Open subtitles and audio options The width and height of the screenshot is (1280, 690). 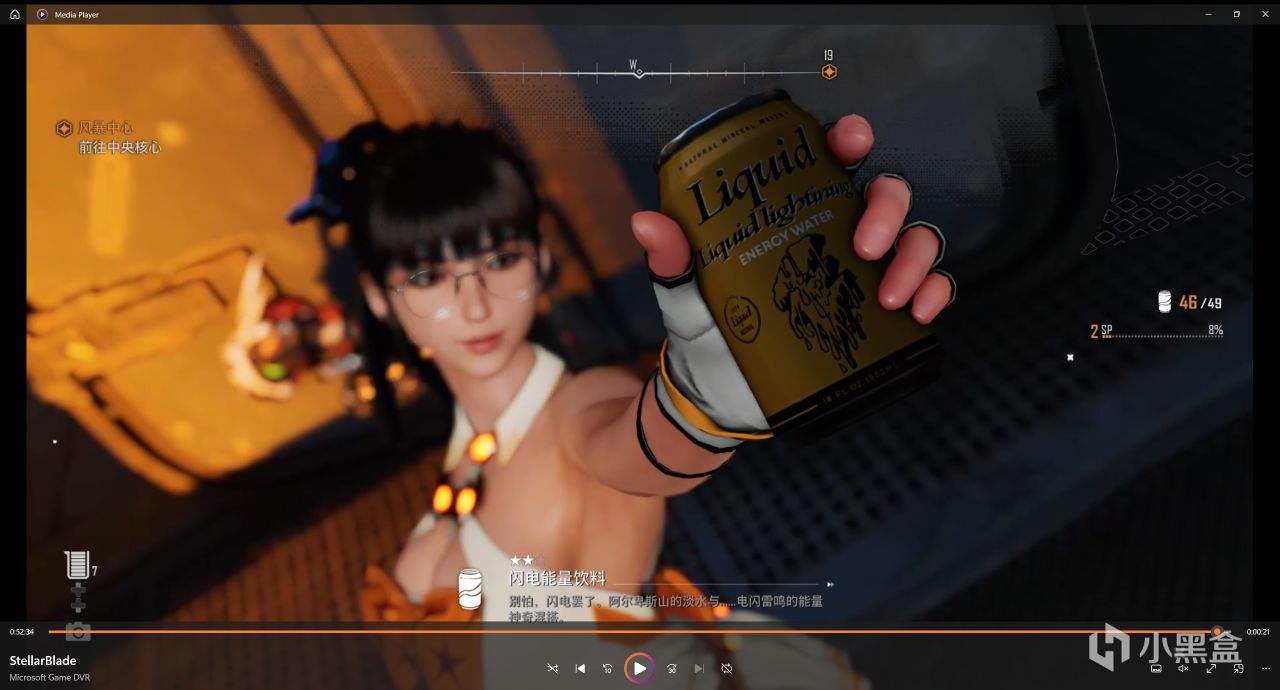(1156, 668)
